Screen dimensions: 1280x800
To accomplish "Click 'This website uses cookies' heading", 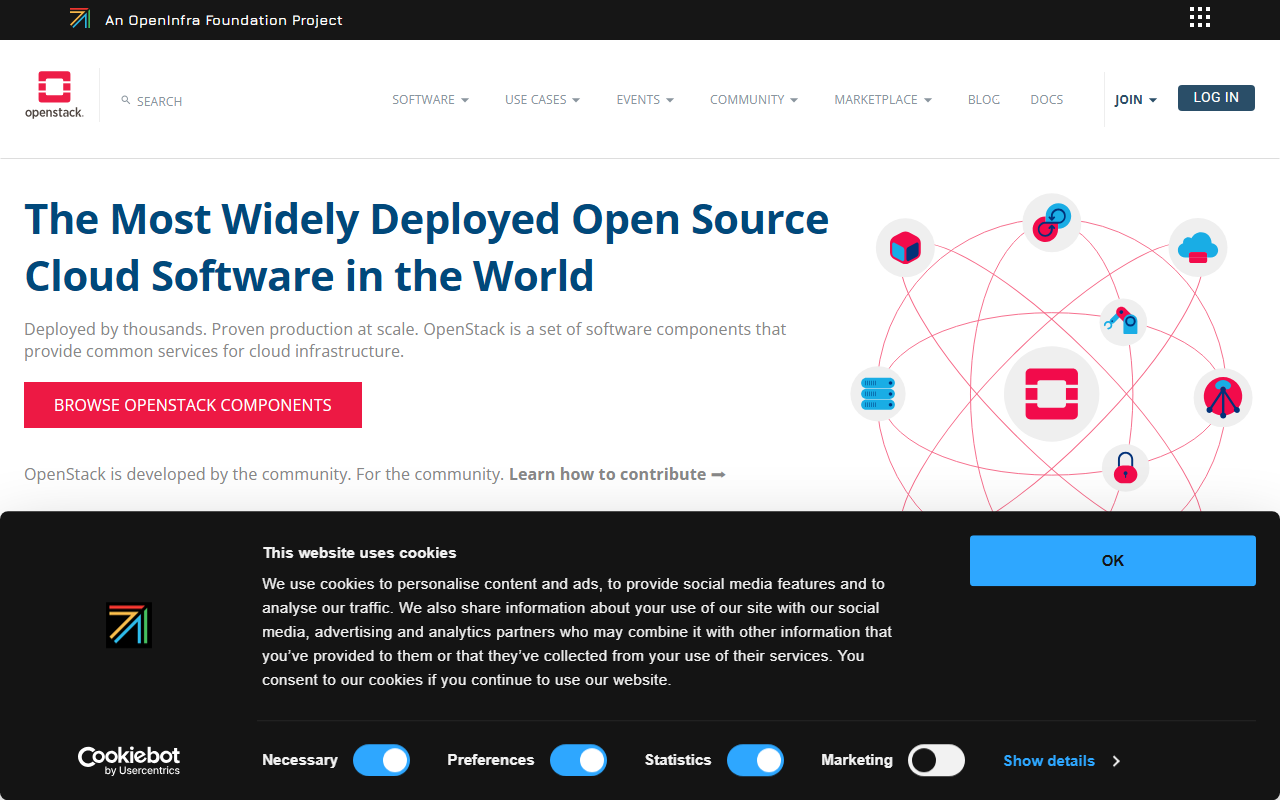I will coord(359,553).
